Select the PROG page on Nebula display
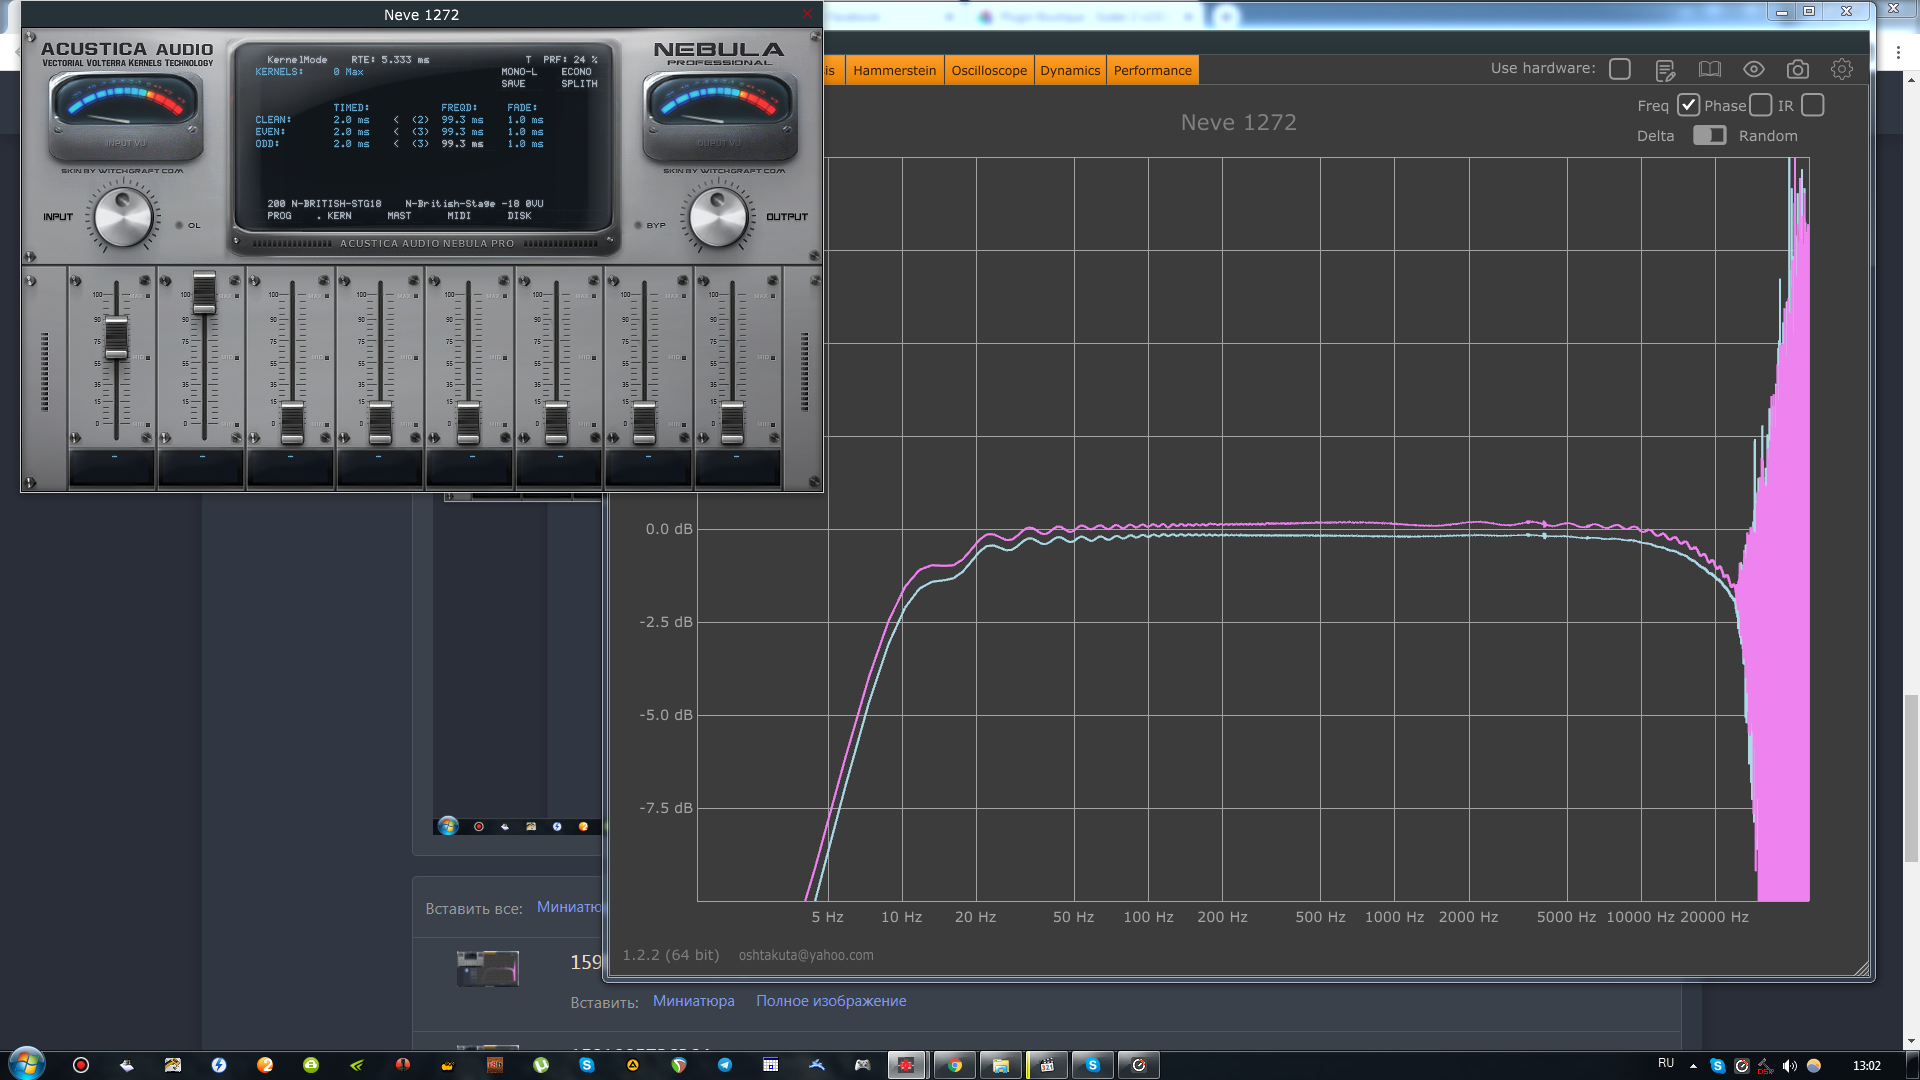This screenshot has height=1080, width=1920. (279, 216)
